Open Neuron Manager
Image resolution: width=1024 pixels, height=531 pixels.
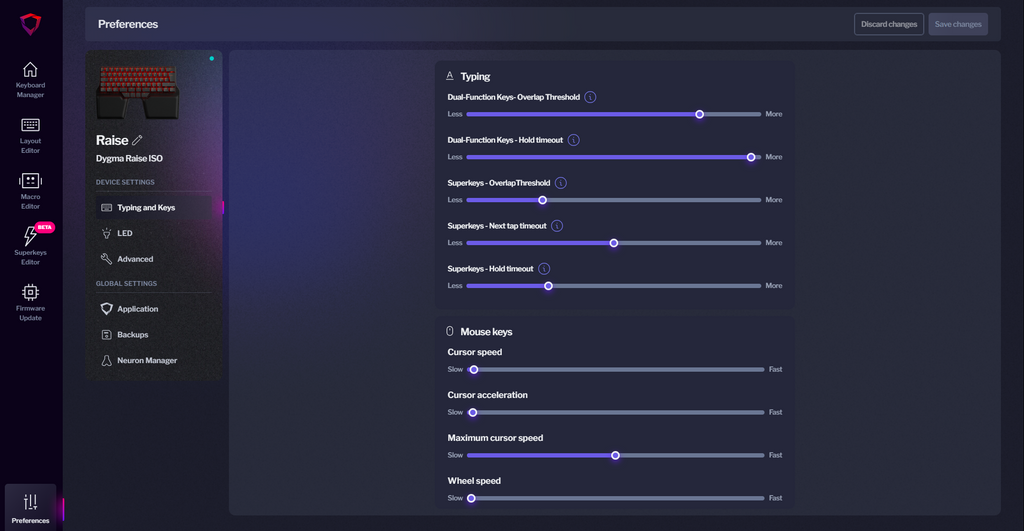click(146, 361)
